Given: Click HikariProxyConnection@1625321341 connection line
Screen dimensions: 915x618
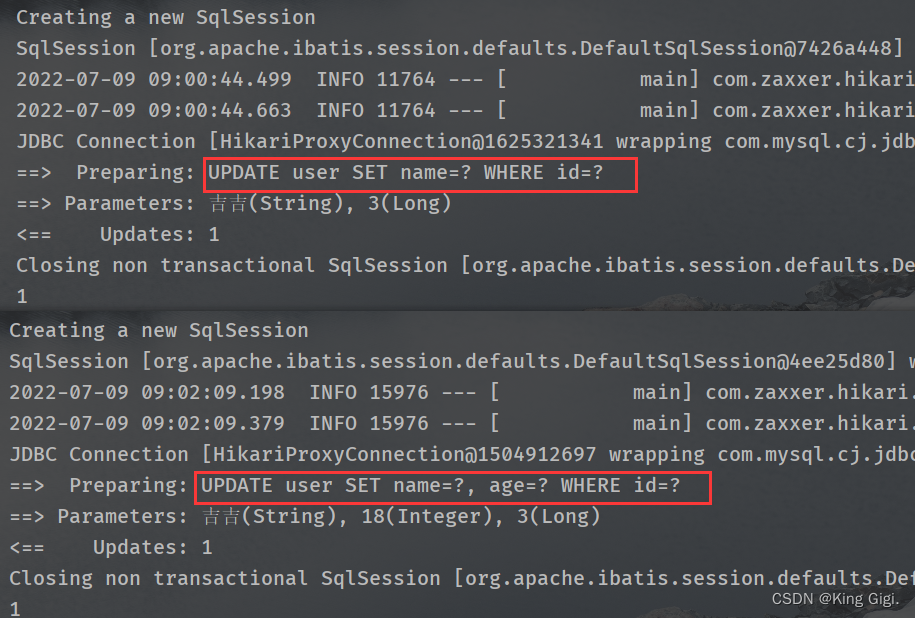Looking at the screenshot, I should point(465,141).
